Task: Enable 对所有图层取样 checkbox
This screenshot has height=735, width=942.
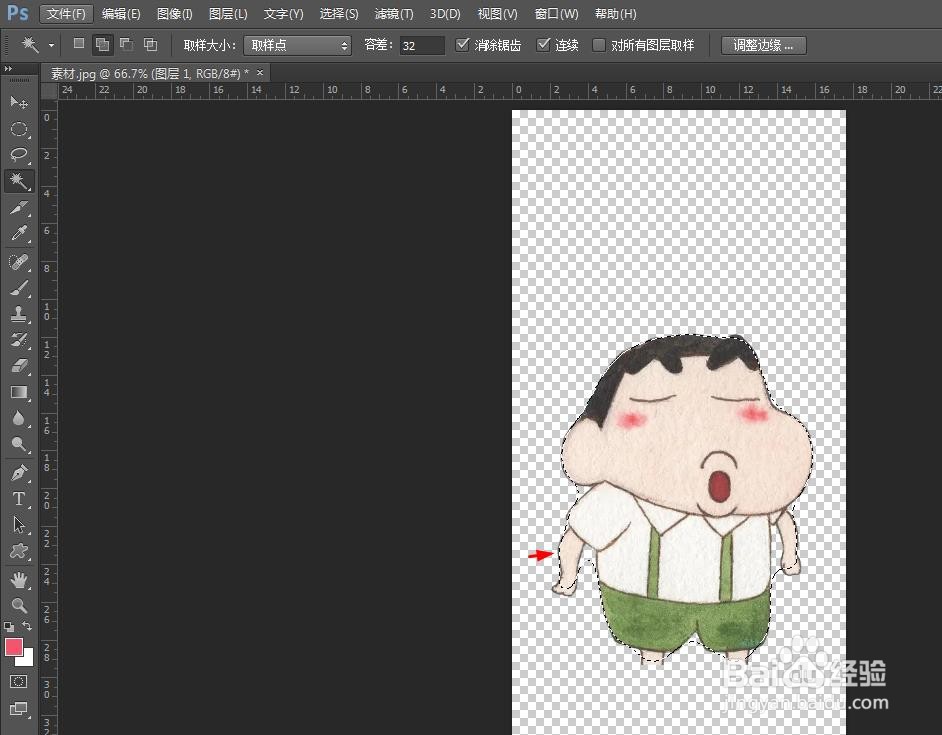Action: coord(598,45)
